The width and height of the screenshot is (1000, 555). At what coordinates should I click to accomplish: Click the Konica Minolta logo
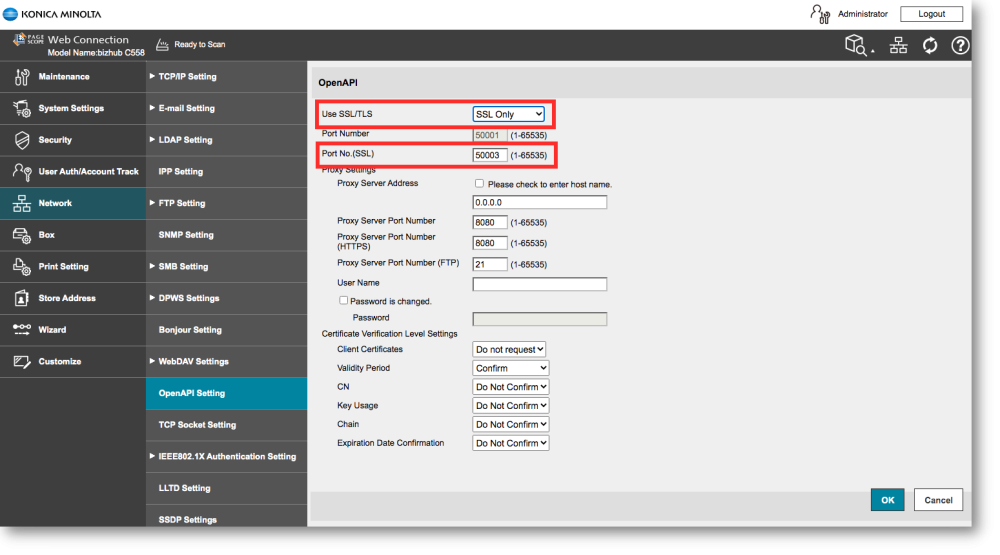pos(52,14)
